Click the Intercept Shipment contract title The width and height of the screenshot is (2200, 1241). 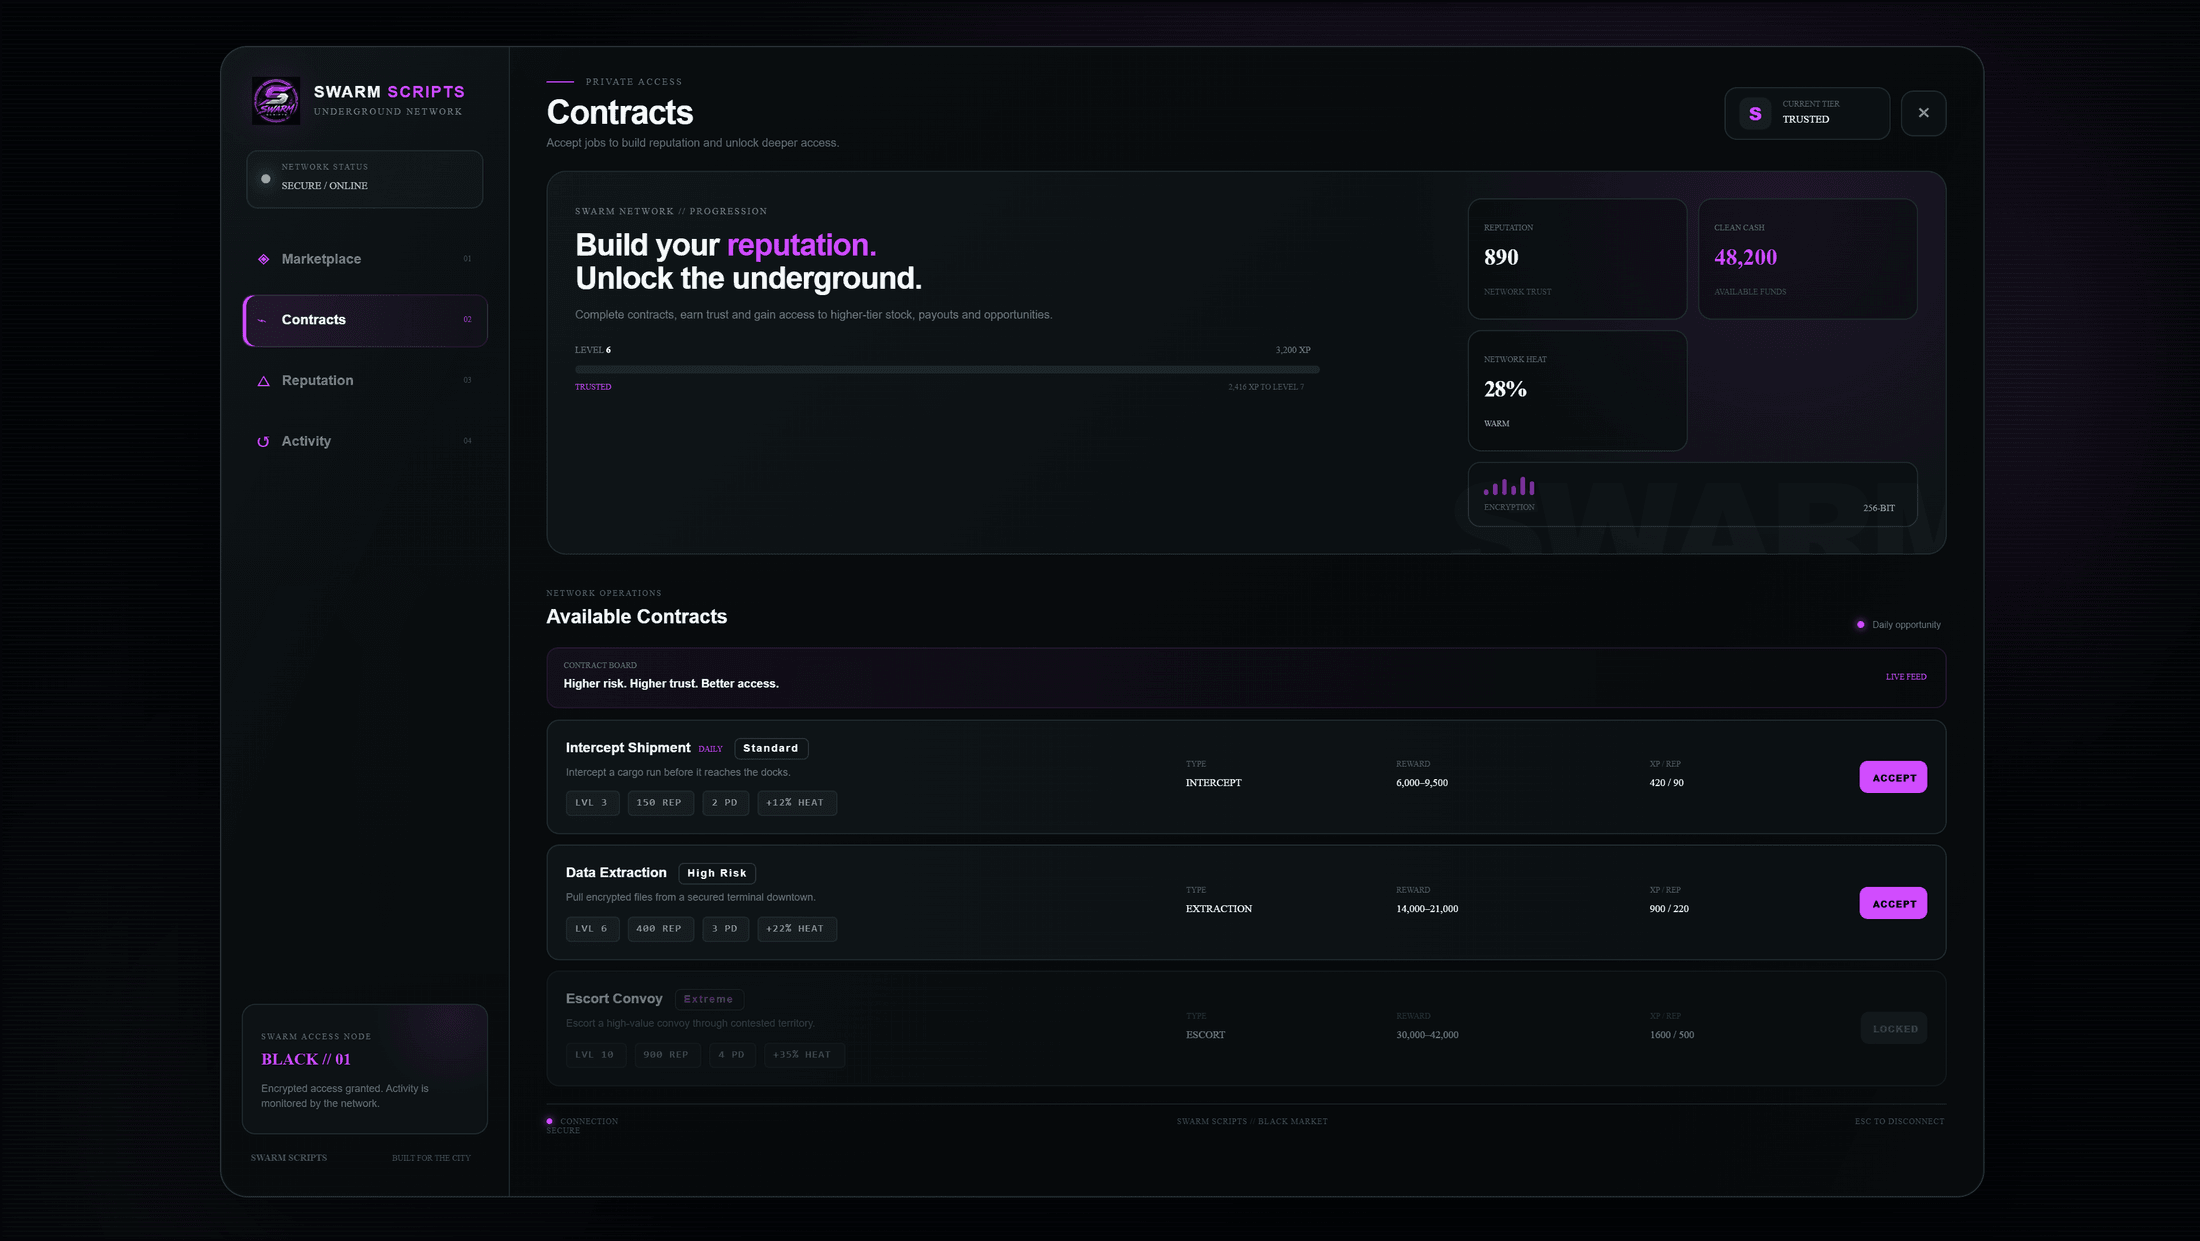(628, 748)
